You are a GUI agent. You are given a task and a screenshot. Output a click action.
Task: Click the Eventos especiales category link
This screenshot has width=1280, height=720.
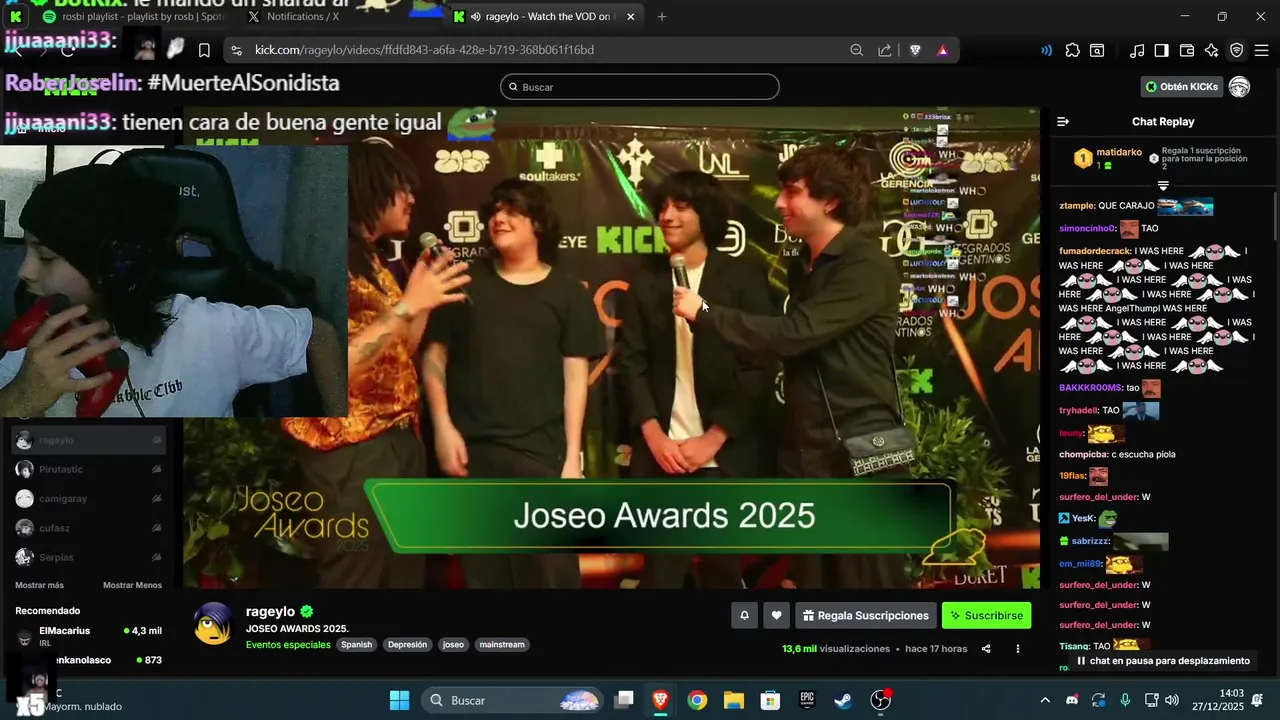288,645
